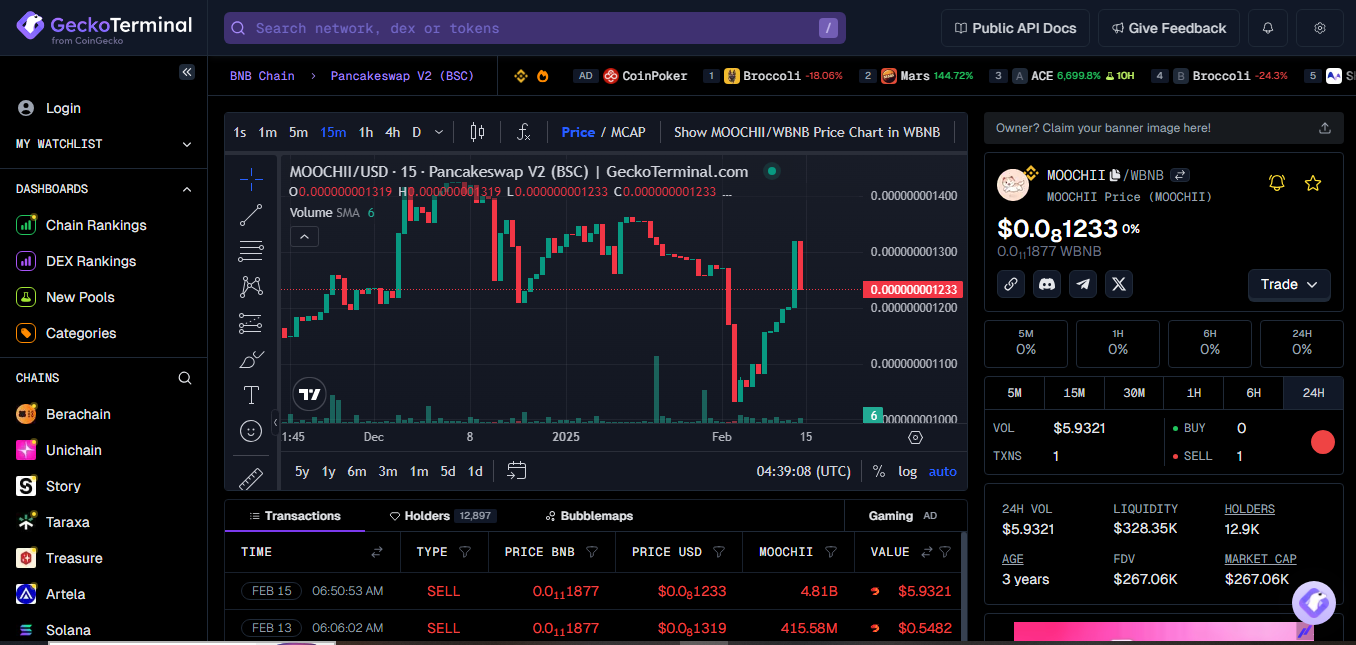Viewport: 1356px width, 645px height.
Task: Select the 1h chart interval
Action: click(x=366, y=132)
